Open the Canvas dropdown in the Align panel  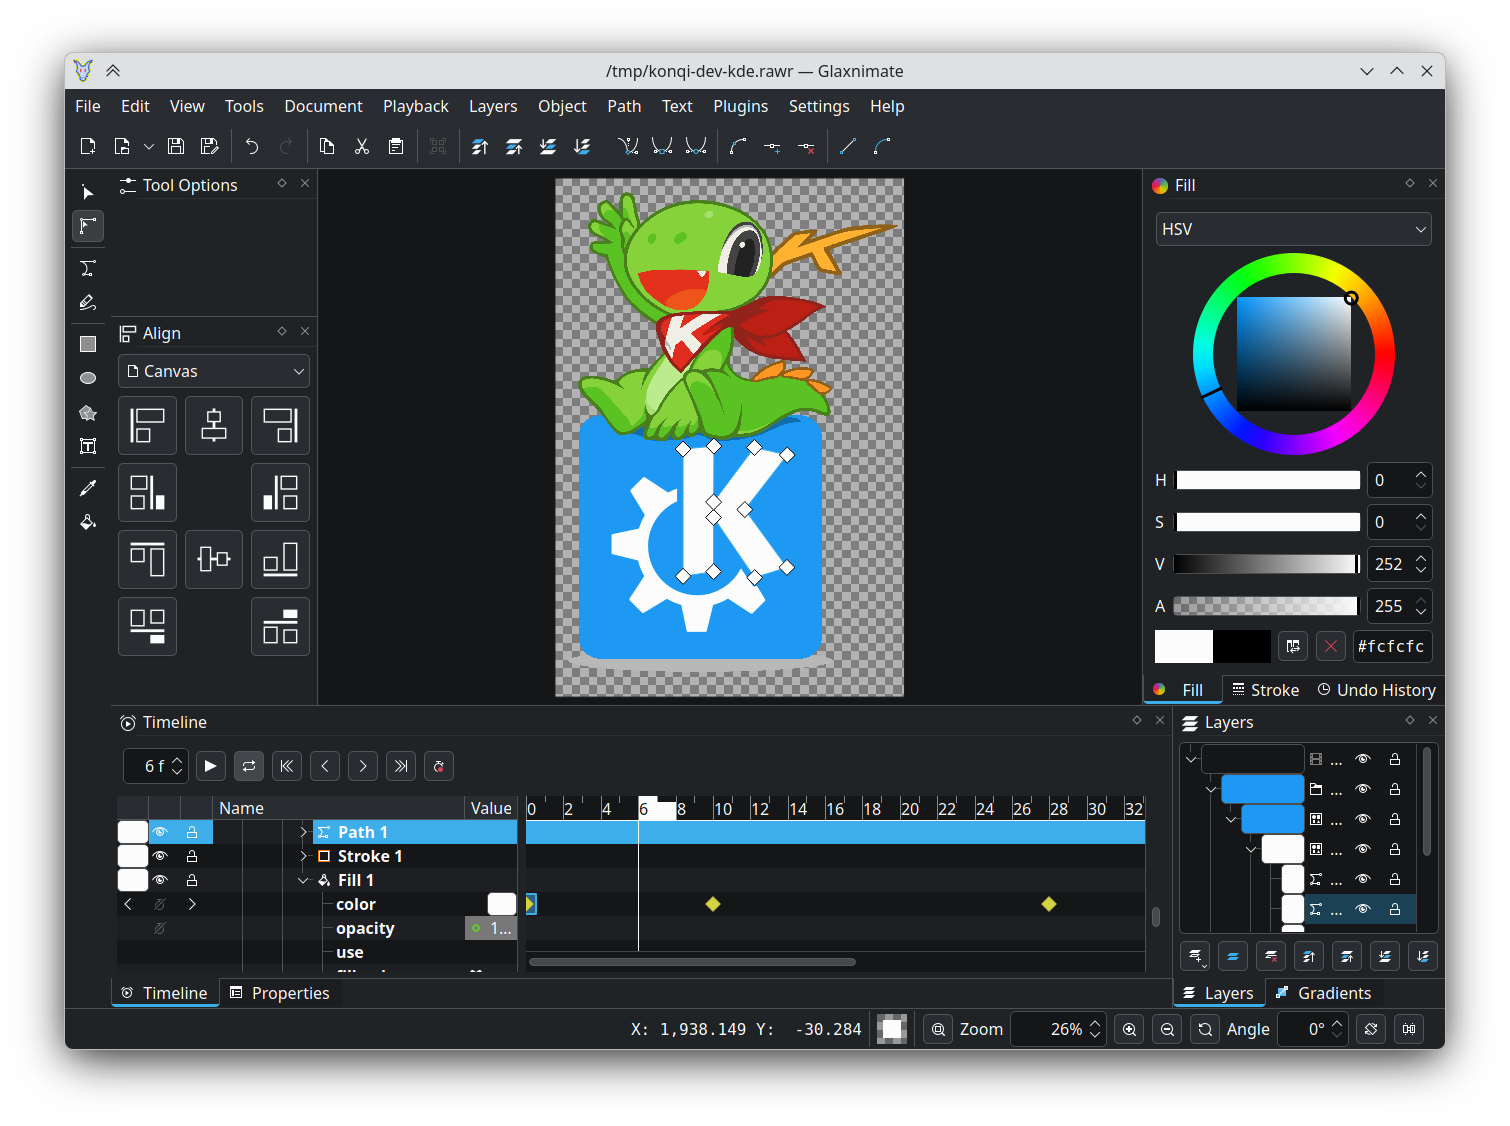pos(214,371)
